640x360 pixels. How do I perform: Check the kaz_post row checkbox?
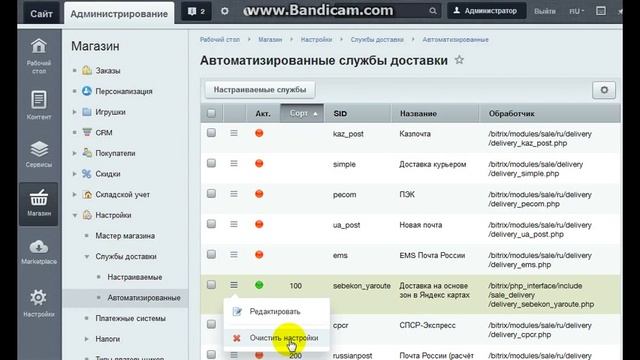211,133
